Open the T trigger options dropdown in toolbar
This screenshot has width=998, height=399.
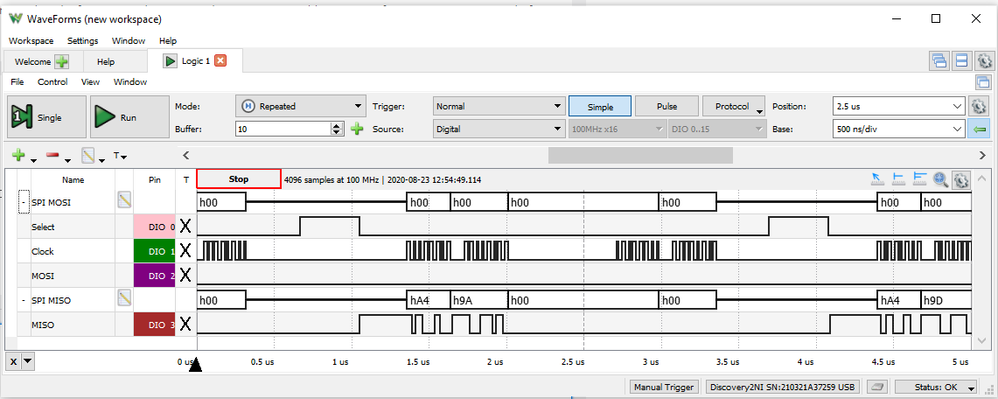point(120,155)
